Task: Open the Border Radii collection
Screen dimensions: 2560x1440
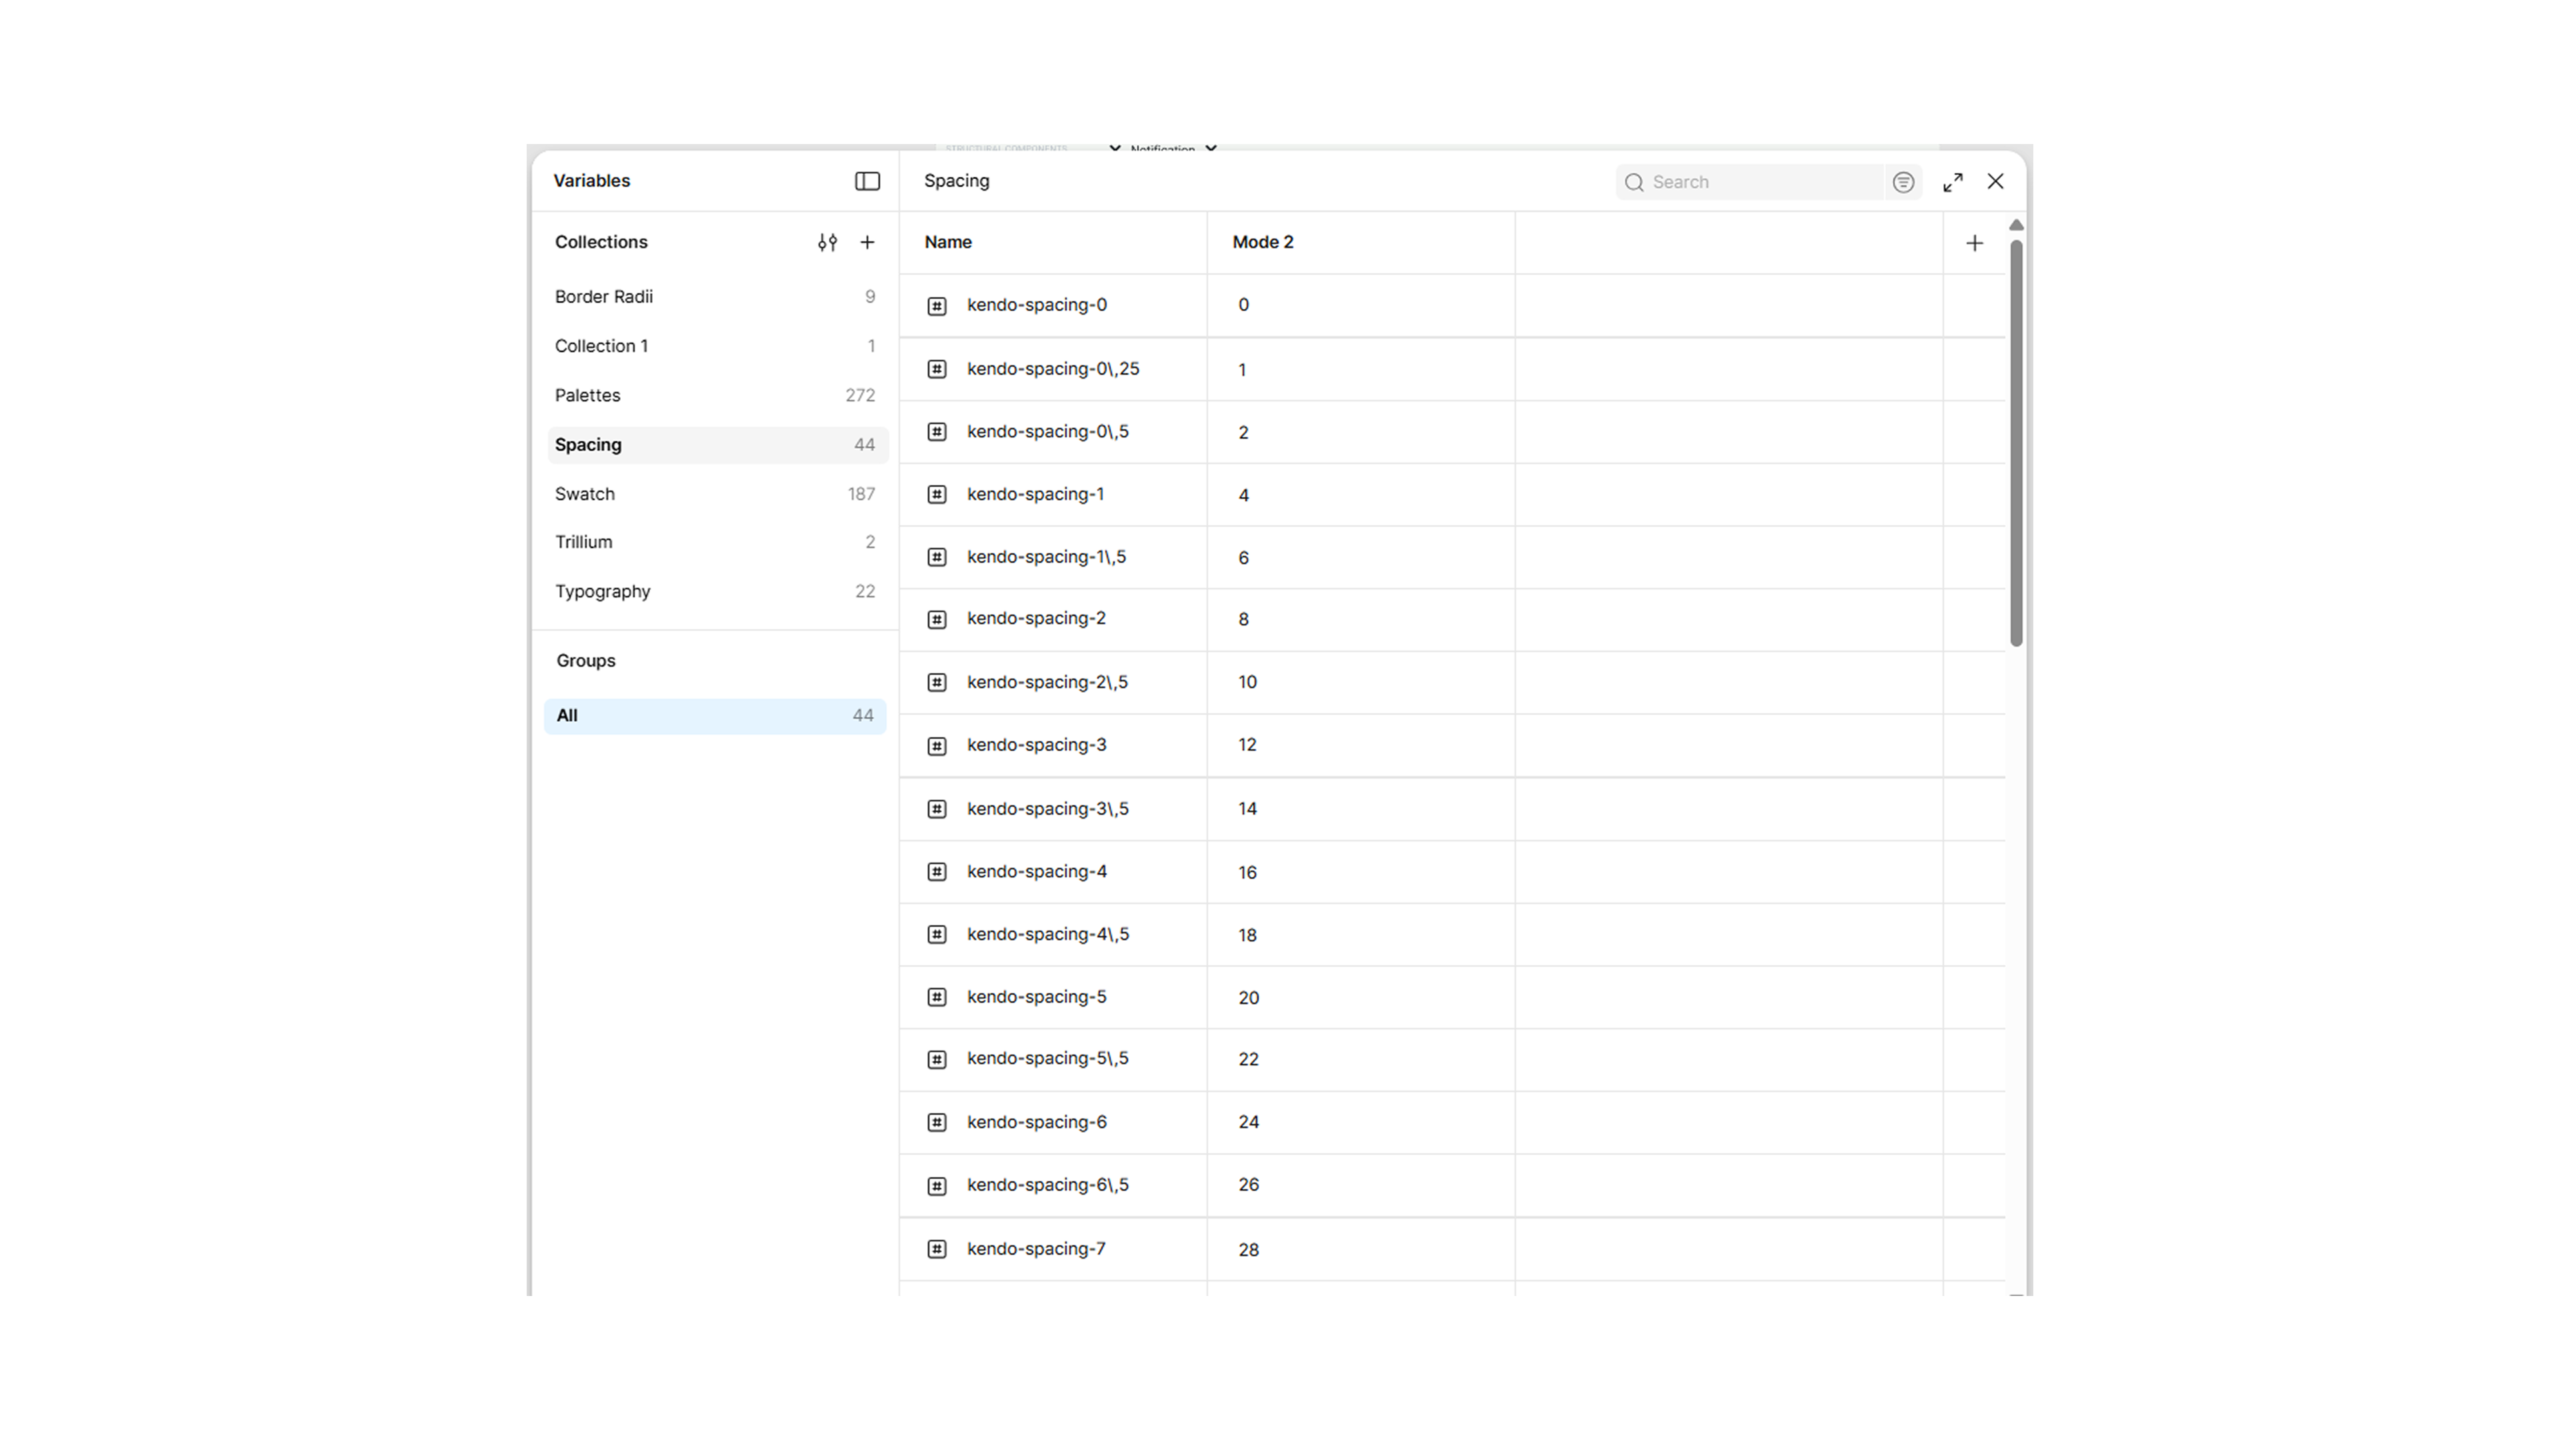Action: pos(715,297)
